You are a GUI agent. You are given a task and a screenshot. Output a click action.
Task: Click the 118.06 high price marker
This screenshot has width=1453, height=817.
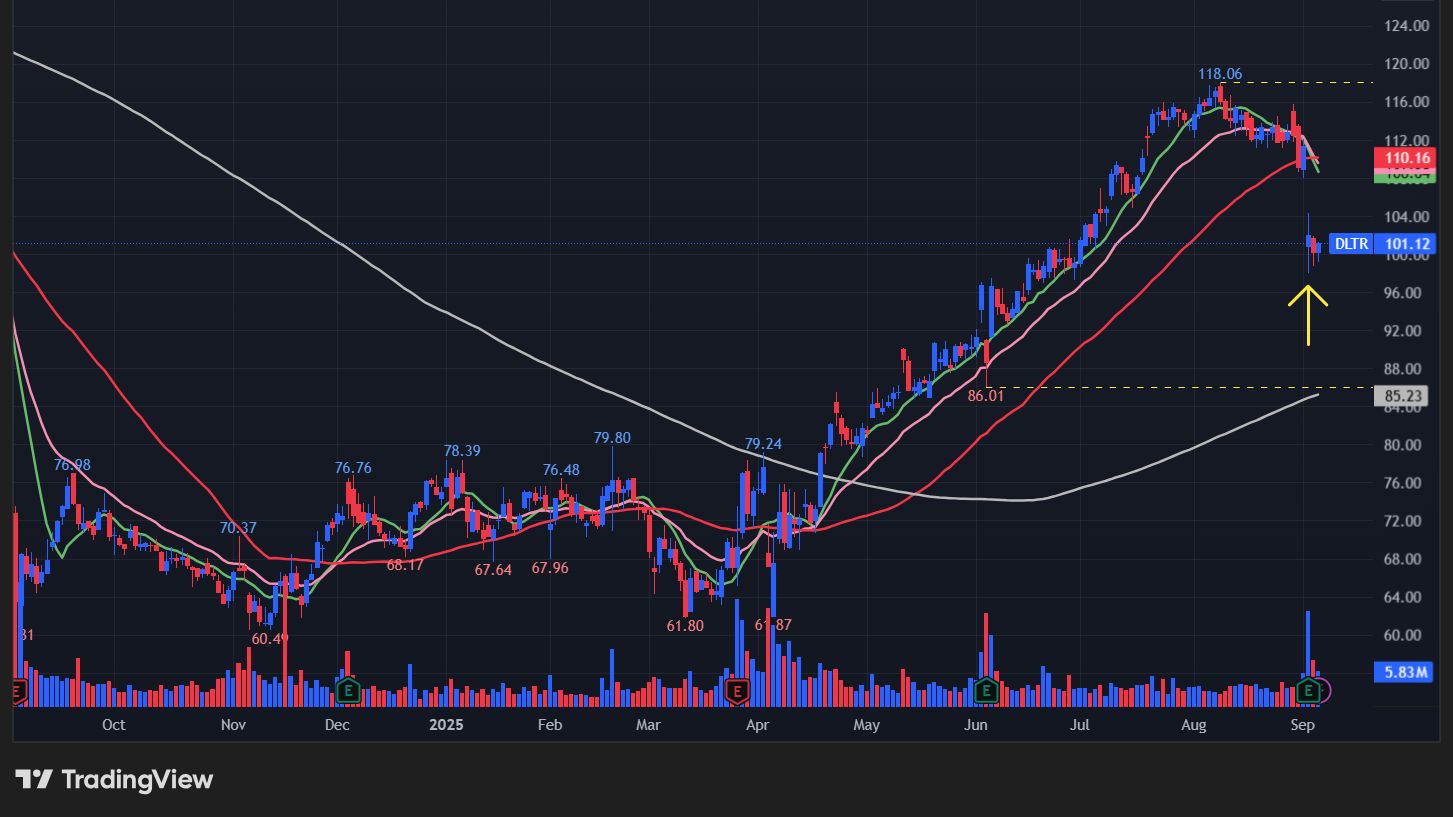pyautogui.click(x=1220, y=74)
